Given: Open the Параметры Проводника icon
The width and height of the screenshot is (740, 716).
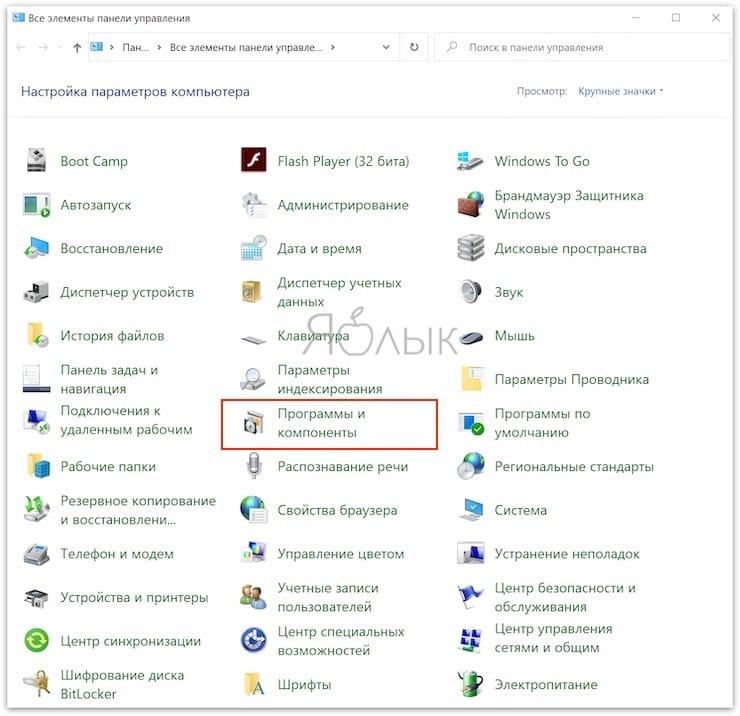Looking at the screenshot, I should pyautogui.click(x=471, y=379).
